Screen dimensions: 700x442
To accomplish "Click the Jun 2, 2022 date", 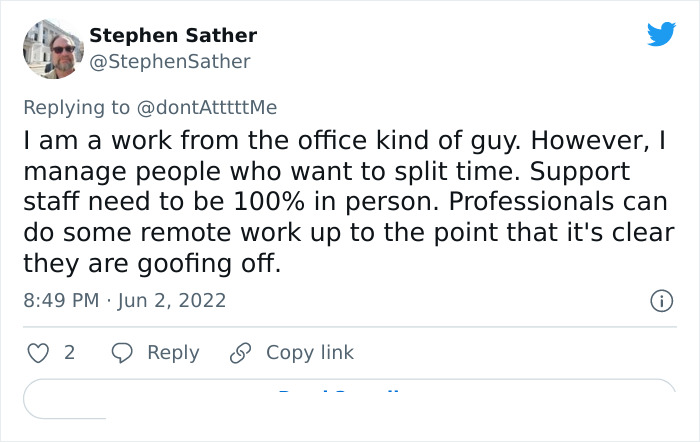I will point(173,300).
